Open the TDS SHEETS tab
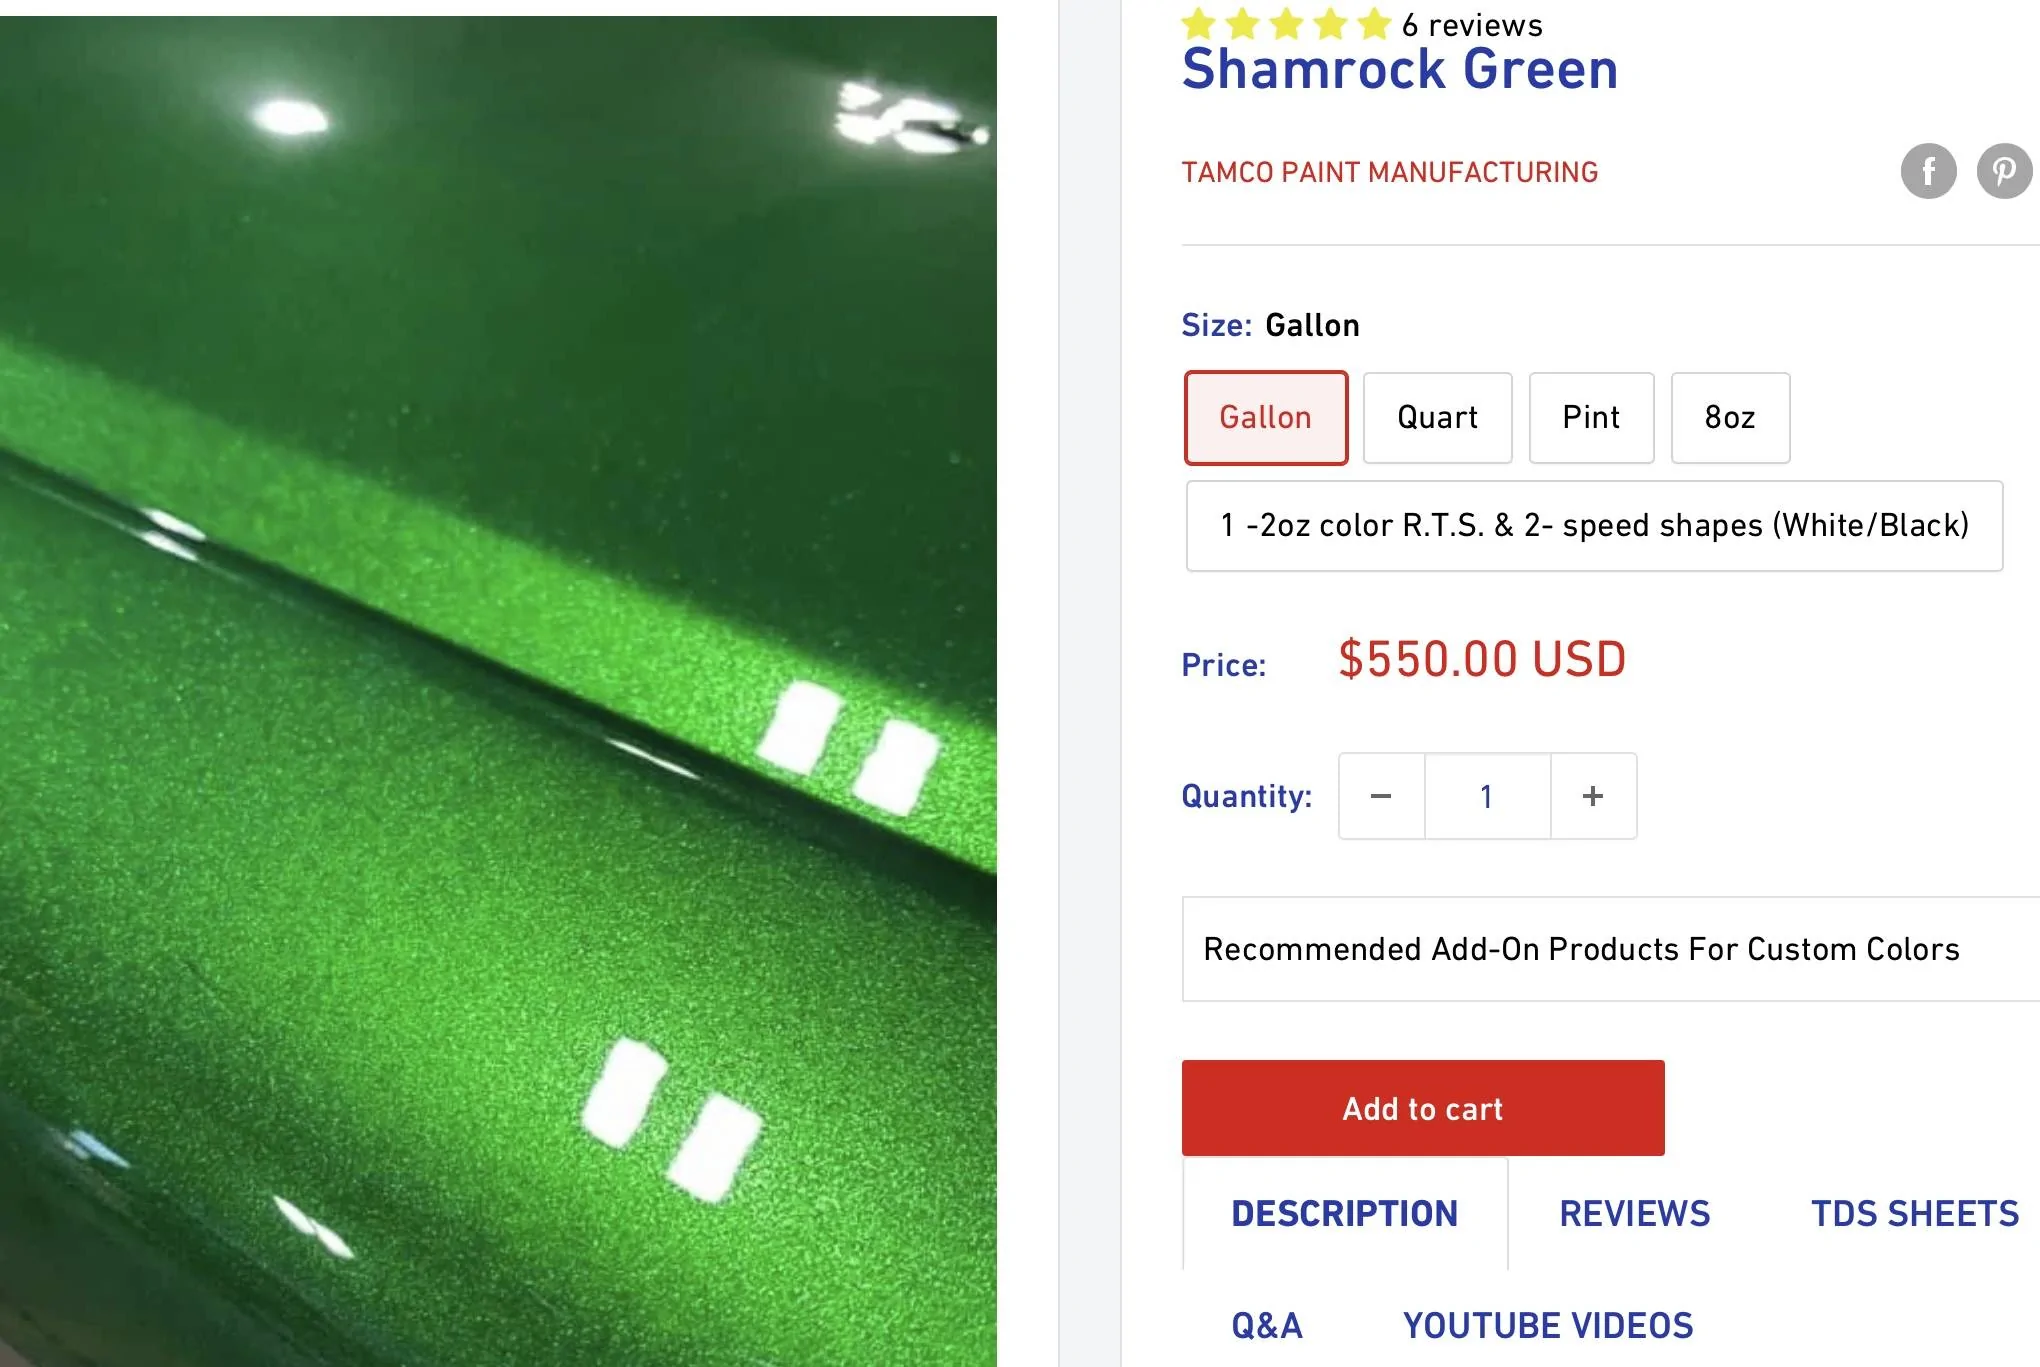Screen dimensions: 2040x1367 tap(1915, 1214)
